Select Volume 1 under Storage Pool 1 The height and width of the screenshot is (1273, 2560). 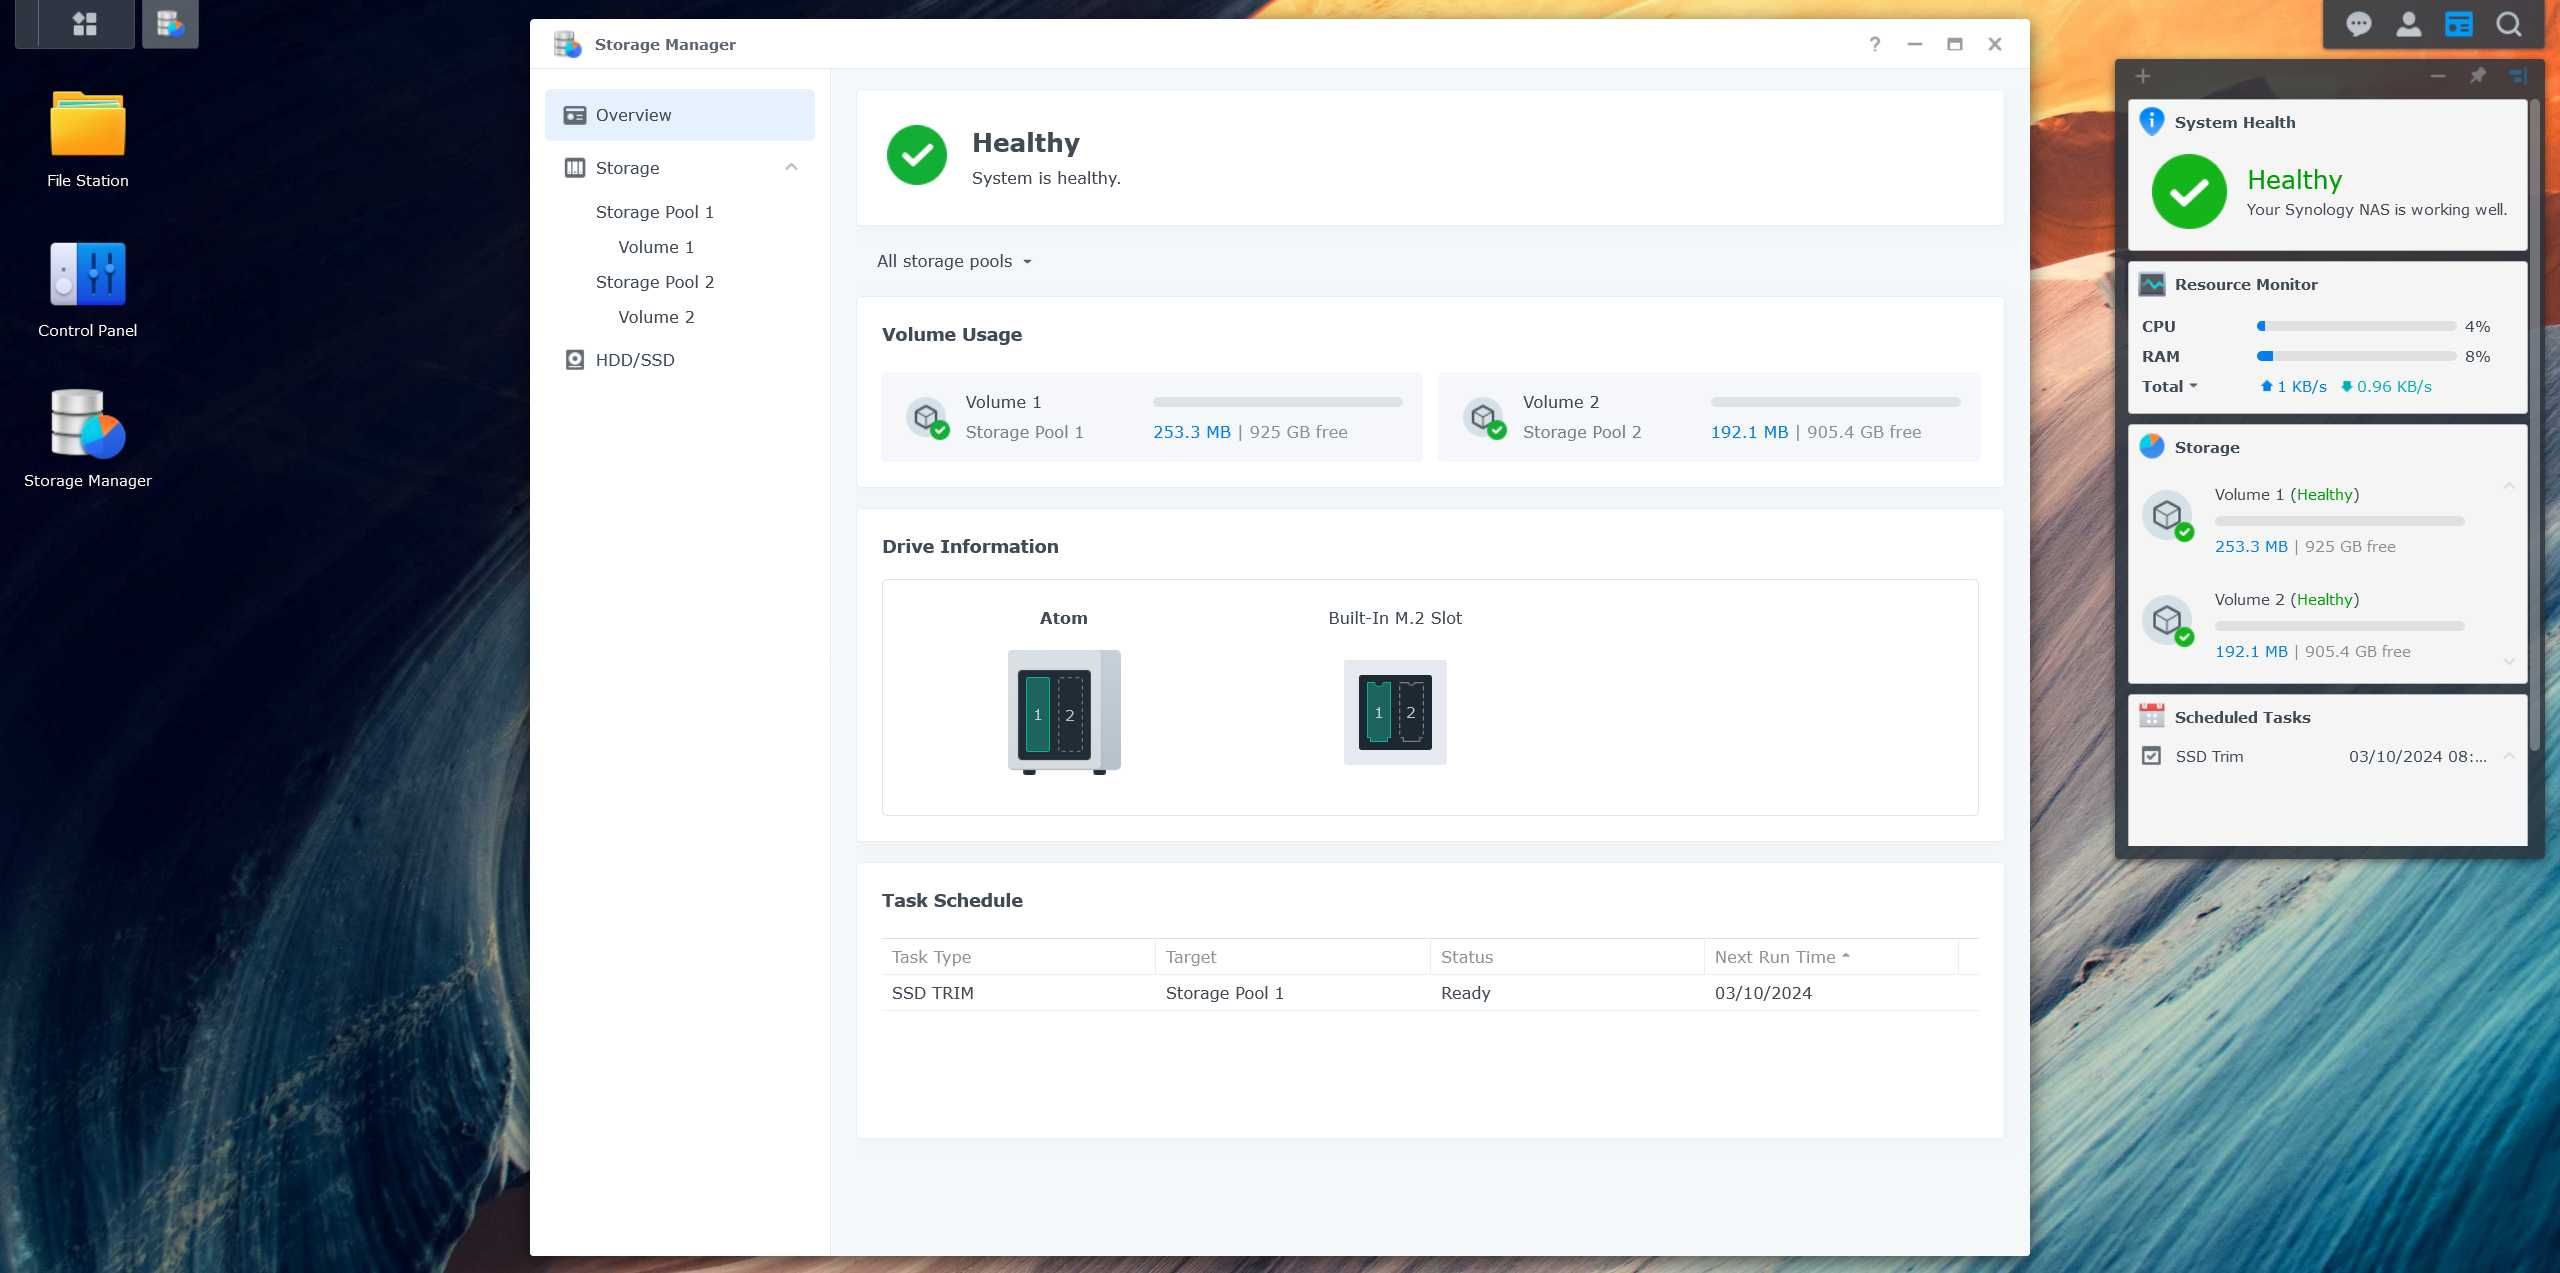pos(653,245)
